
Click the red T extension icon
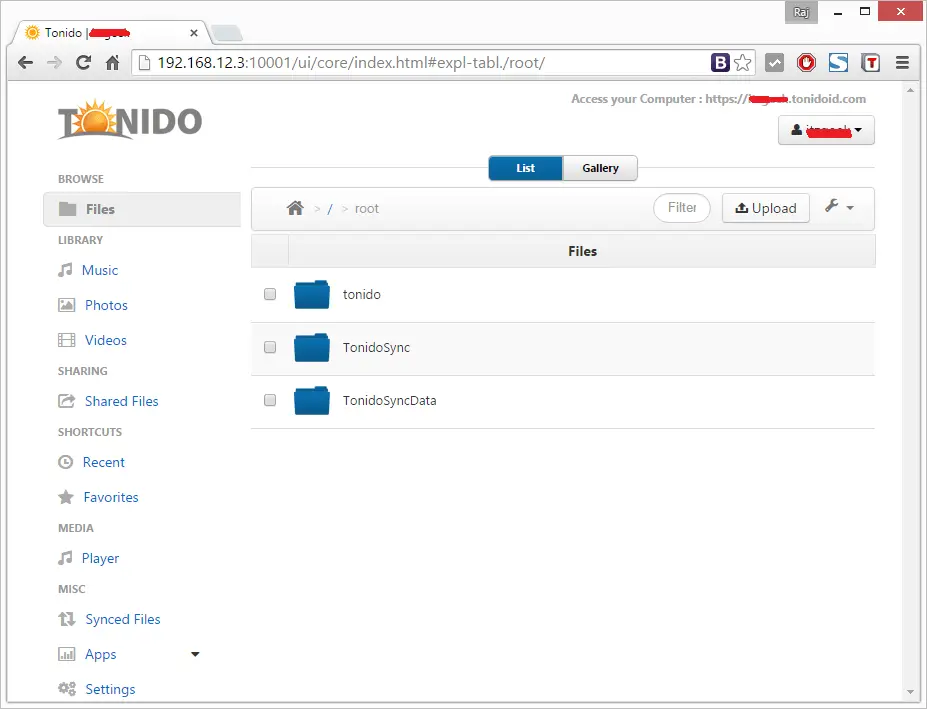click(870, 62)
